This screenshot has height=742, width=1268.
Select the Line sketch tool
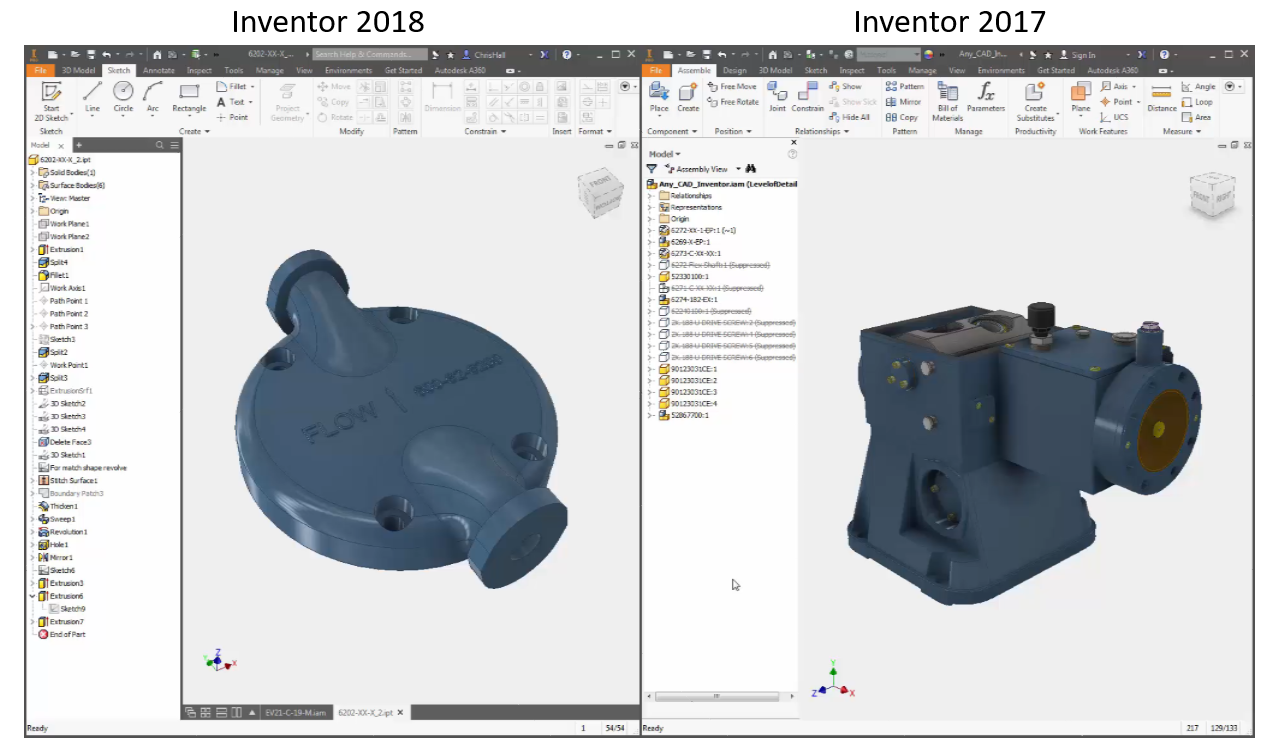tap(92, 94)
